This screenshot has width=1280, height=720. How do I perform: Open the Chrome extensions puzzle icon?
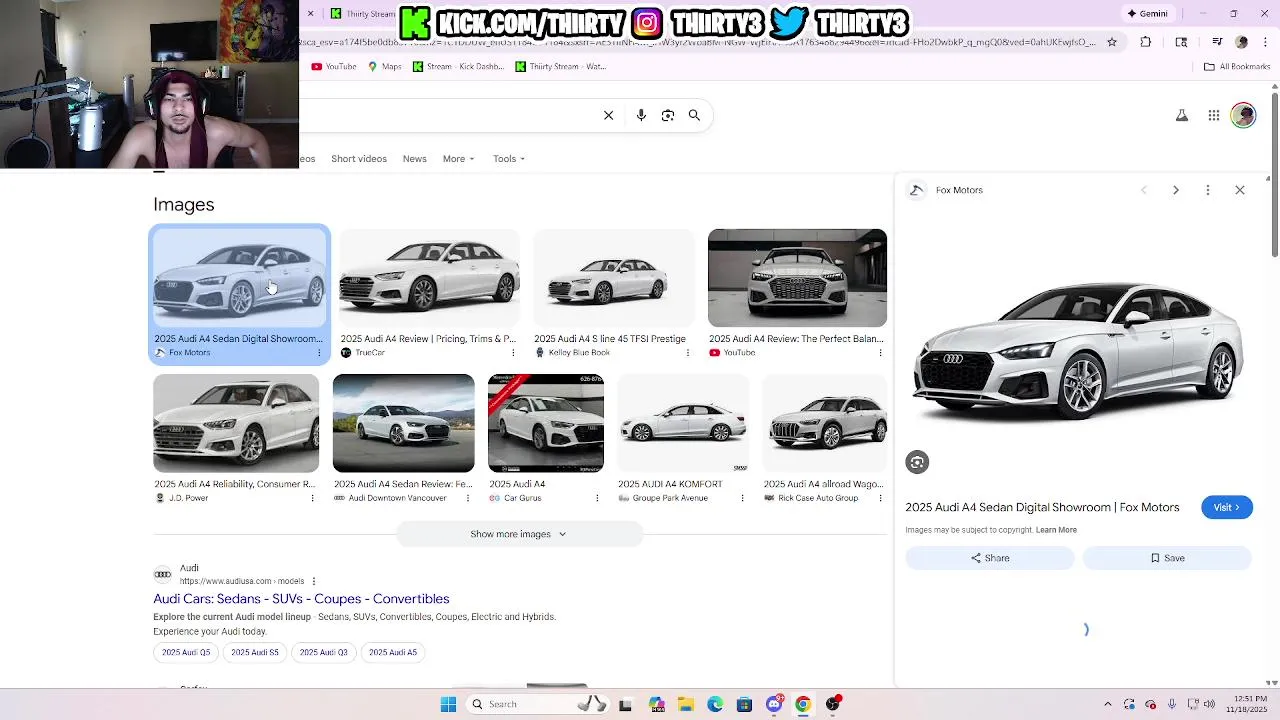(x=1145, y=42)
